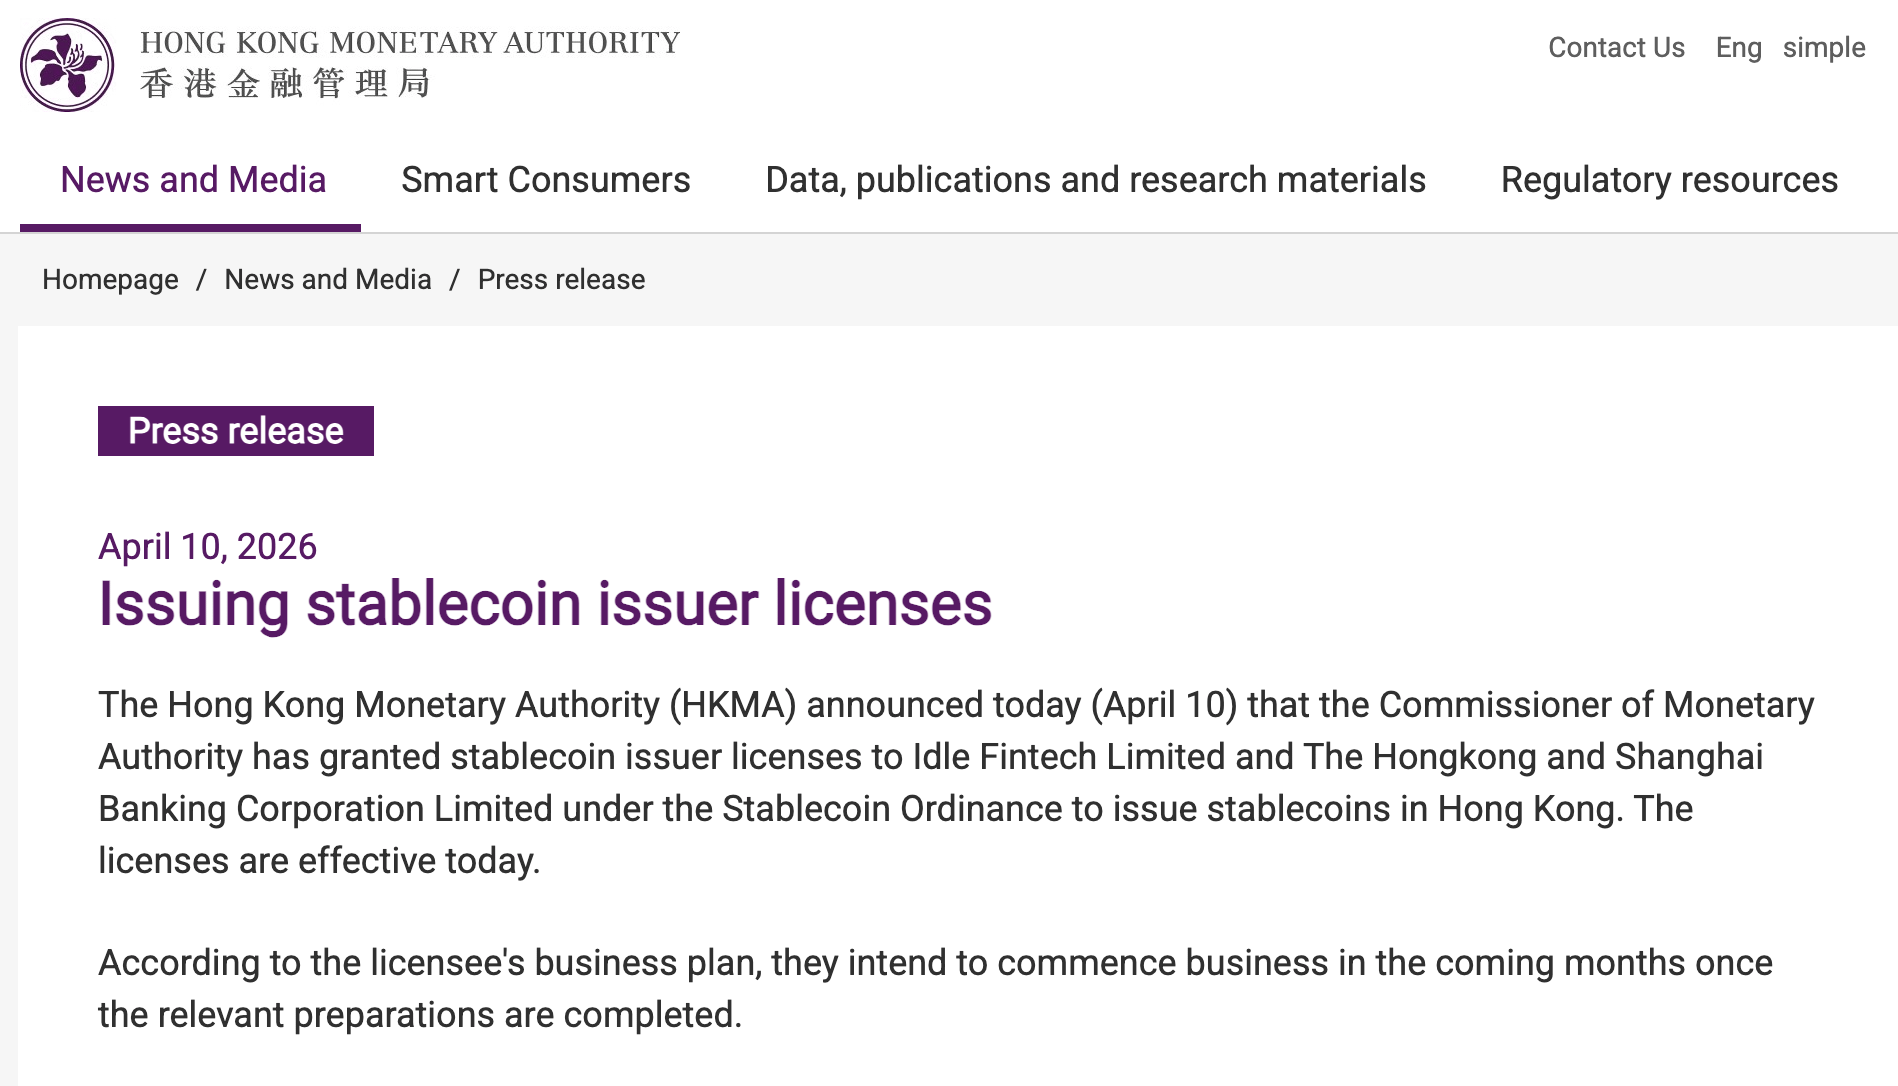Select the simple Chinese language option

pos(1824,47)
